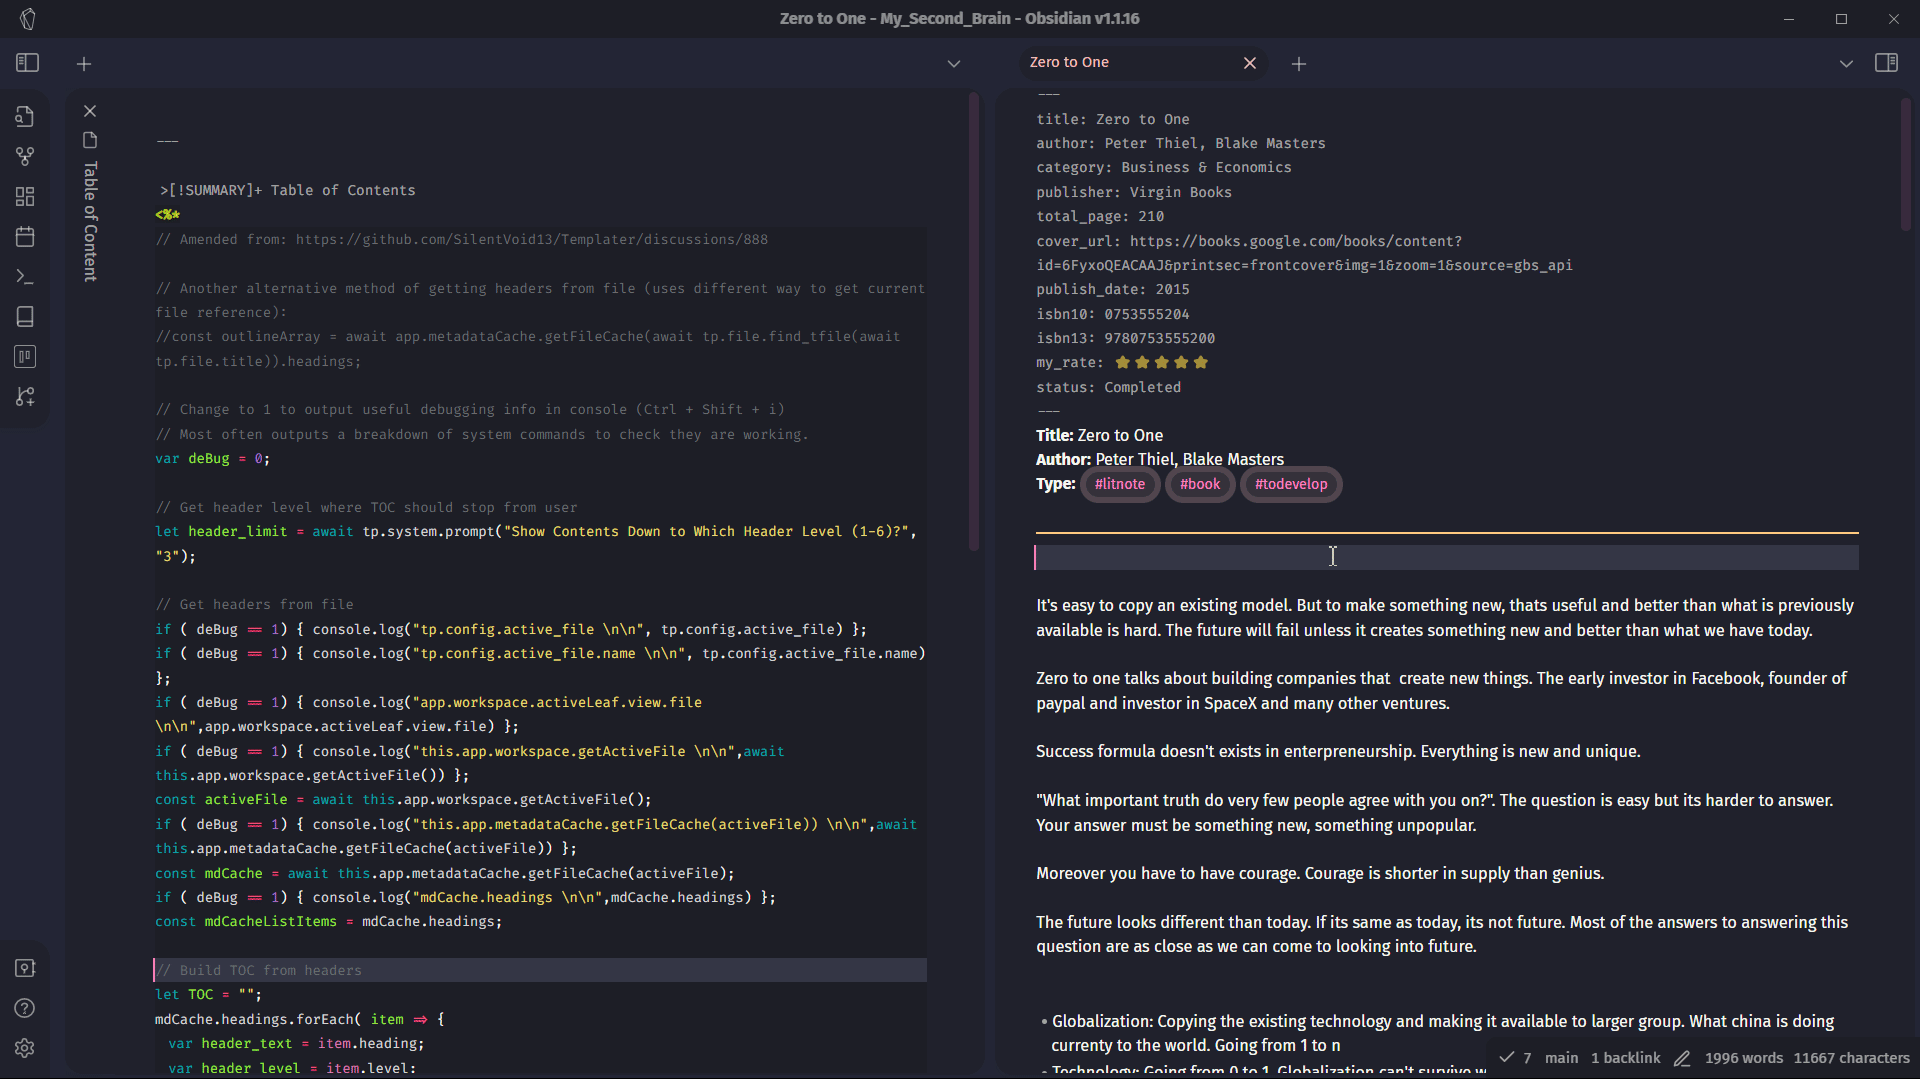Image resolution: width=1920 pixels, height=1079 pixels.
Task: Click 'let TOC = "";' code line
Action: click(x=208, y=994)
